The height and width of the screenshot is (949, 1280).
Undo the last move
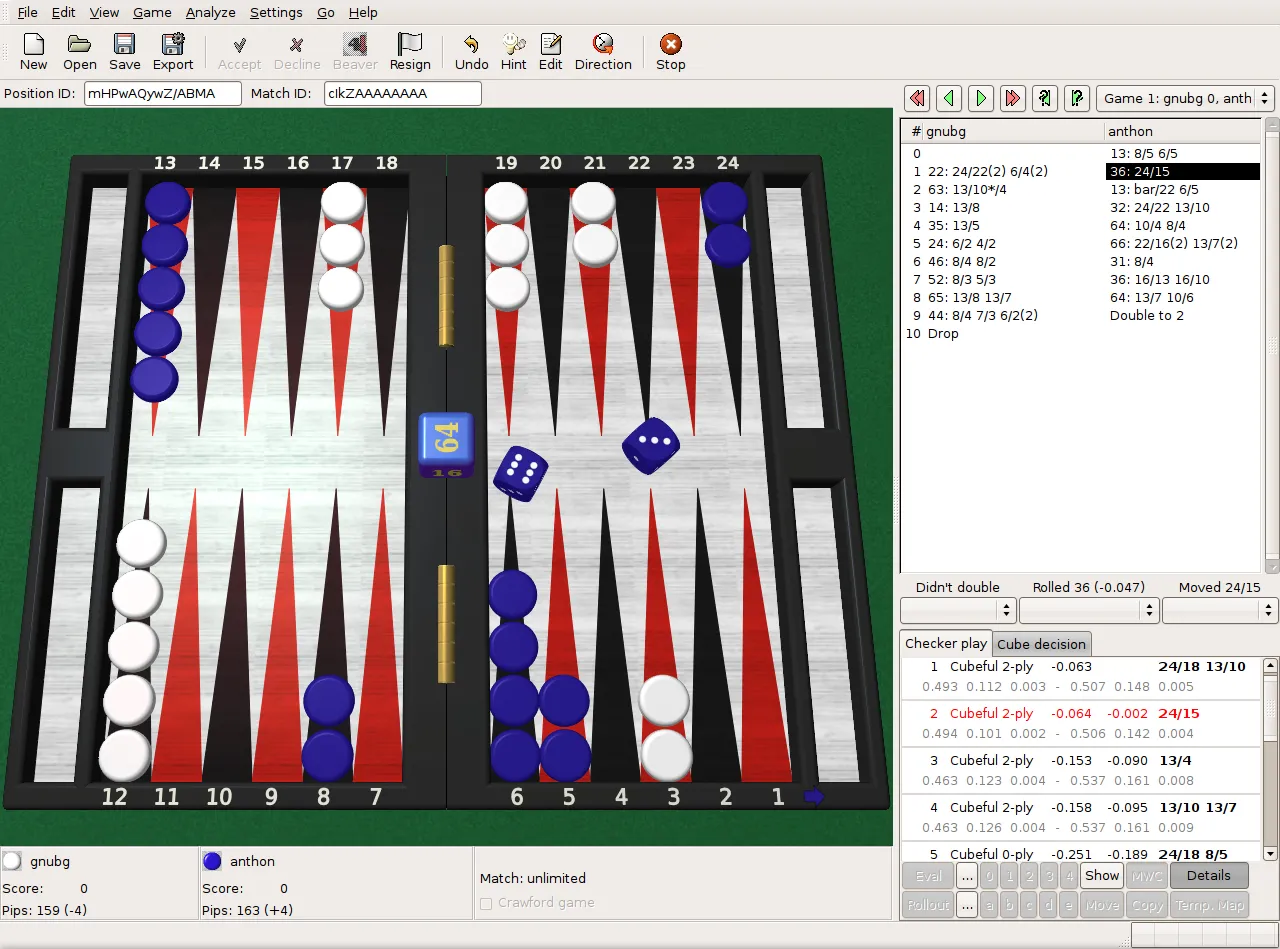pos(470,51)
